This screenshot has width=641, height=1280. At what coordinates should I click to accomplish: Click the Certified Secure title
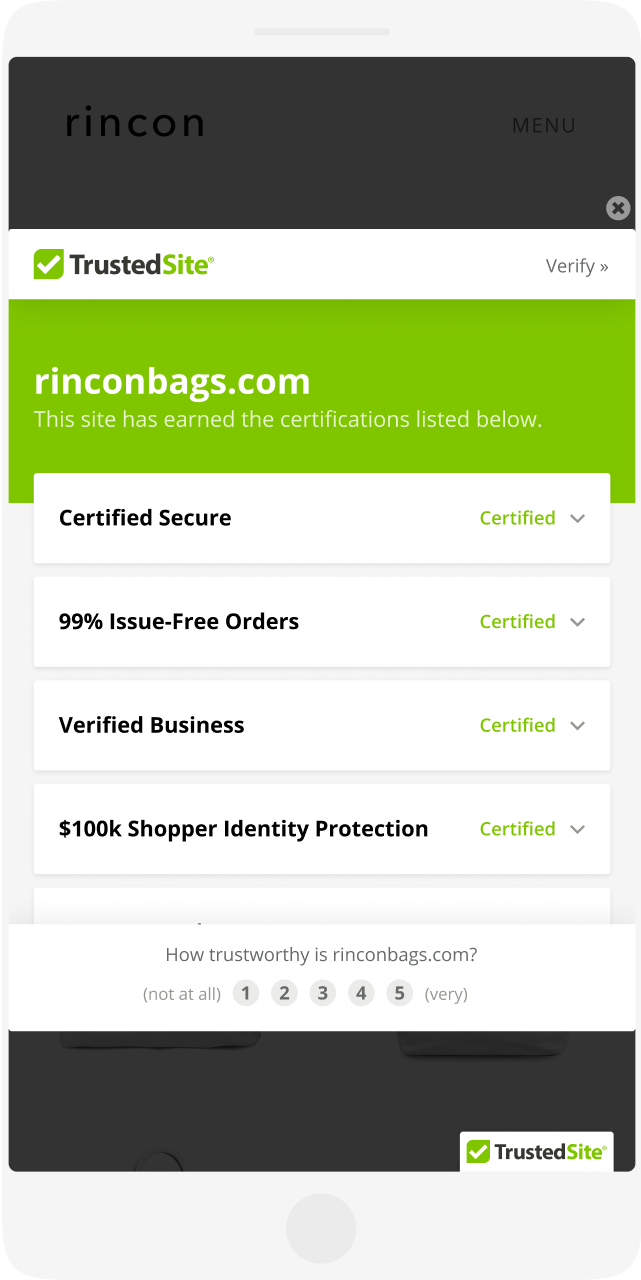145,518
